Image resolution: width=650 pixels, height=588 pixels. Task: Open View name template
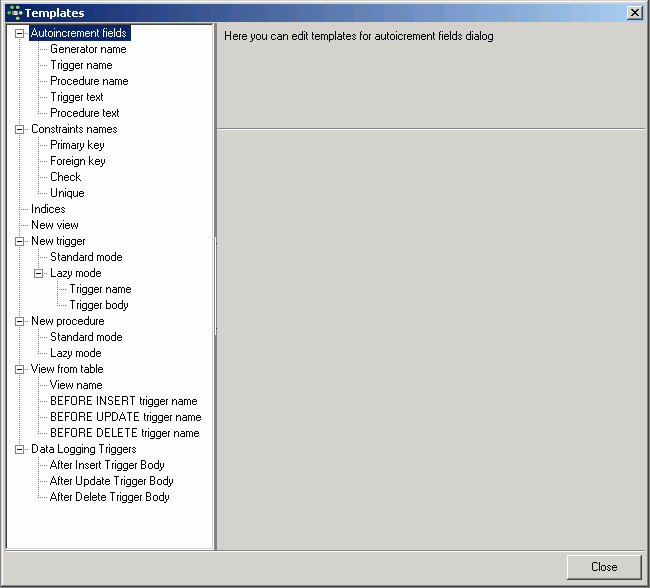76,385
